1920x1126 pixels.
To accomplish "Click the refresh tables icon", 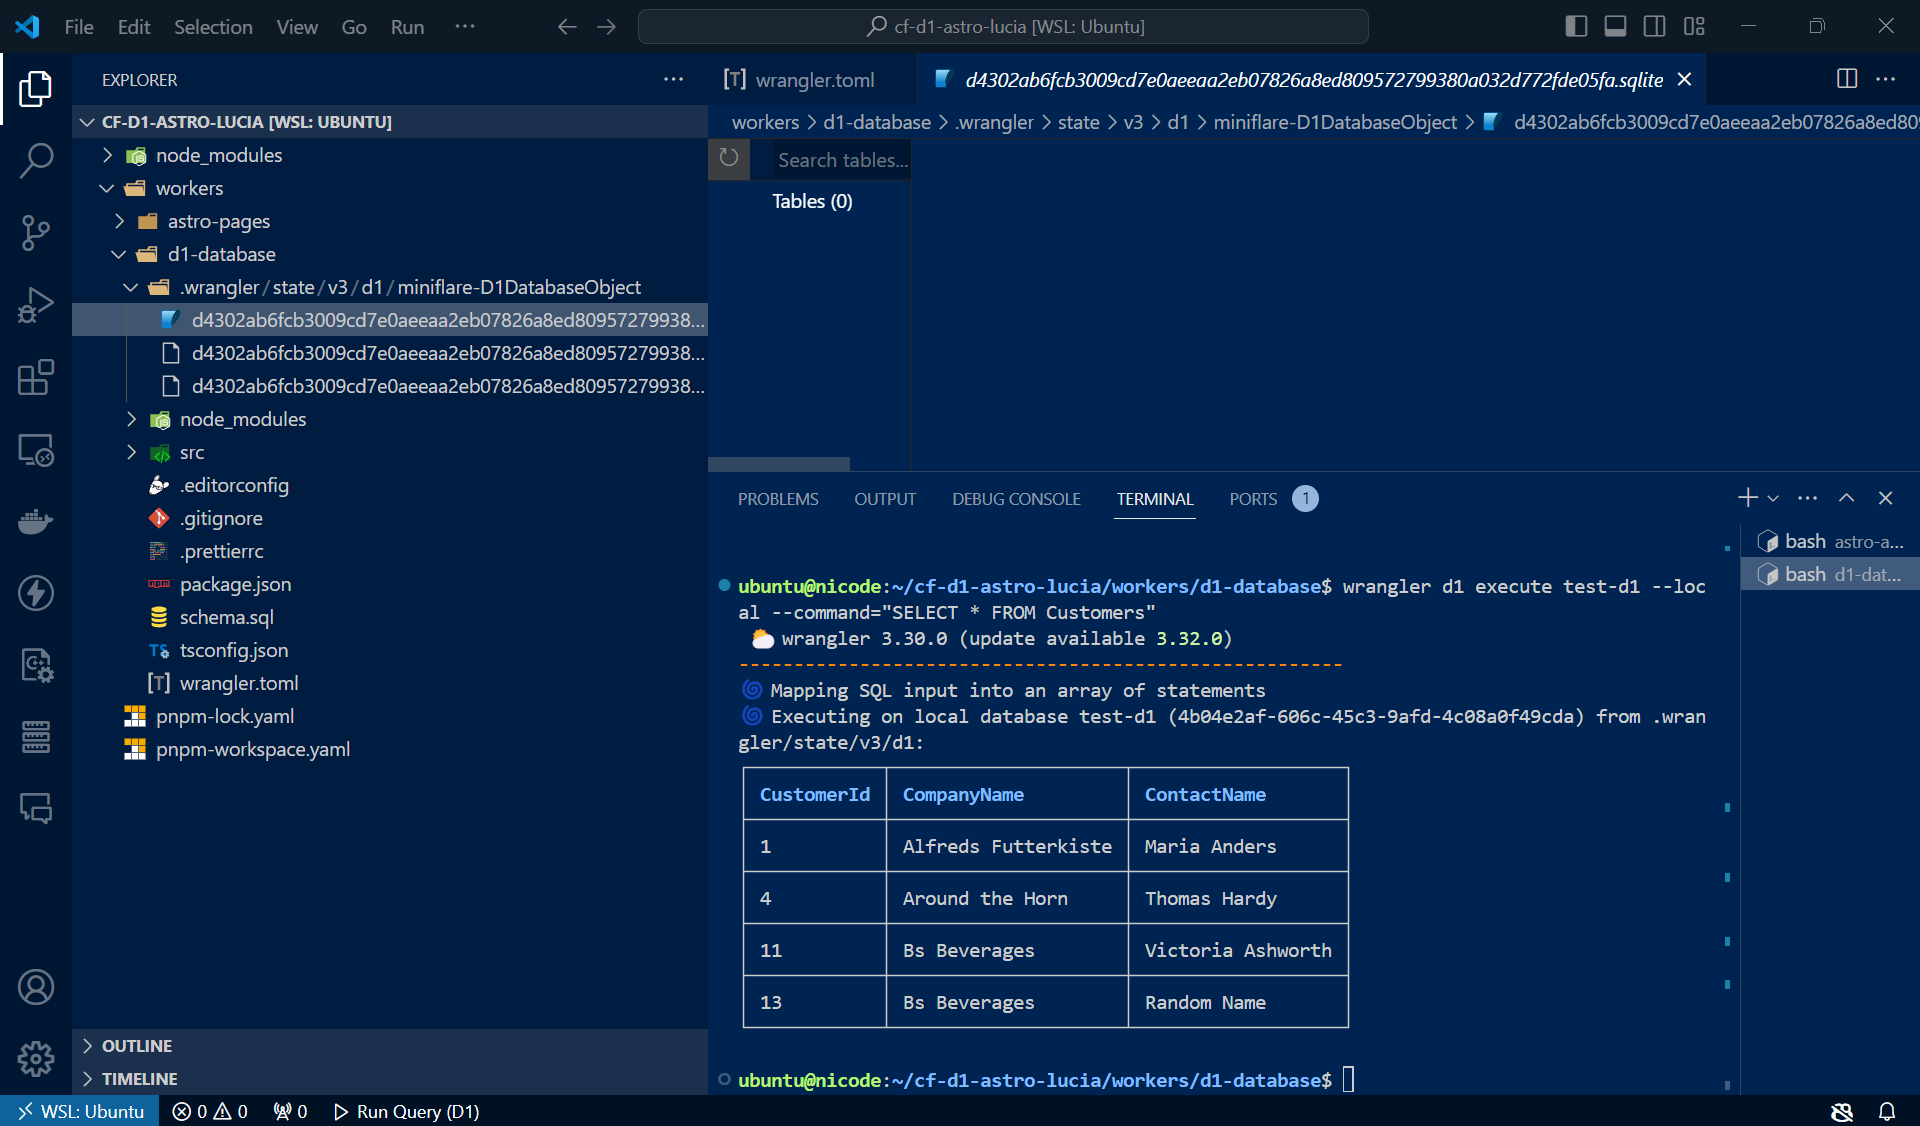I will 729,159.
